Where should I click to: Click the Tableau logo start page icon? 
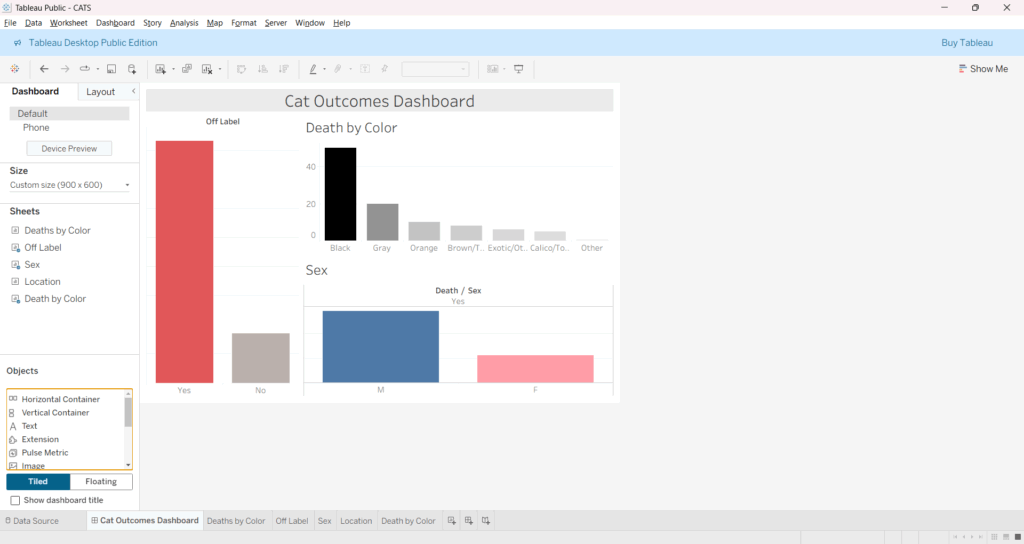click(14, 69)
